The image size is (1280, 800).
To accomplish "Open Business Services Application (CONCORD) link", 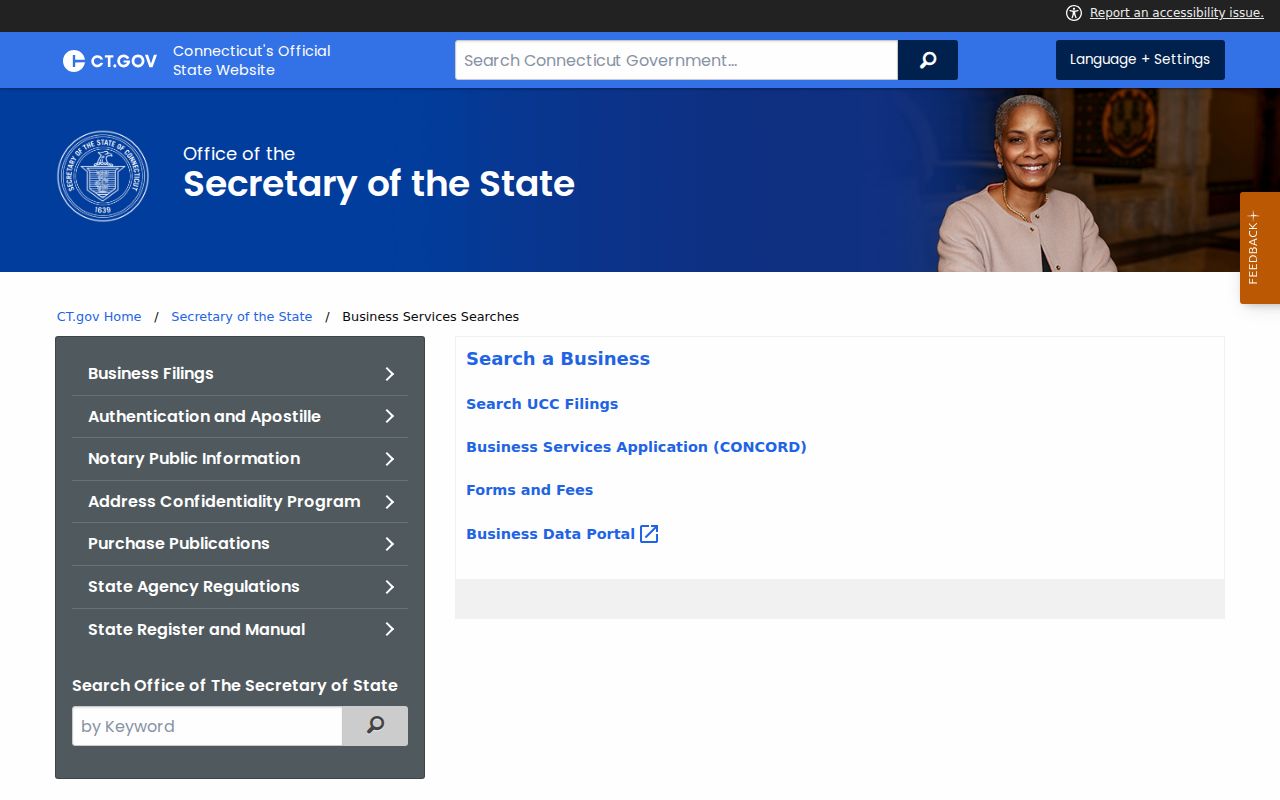I will [636, 447].
